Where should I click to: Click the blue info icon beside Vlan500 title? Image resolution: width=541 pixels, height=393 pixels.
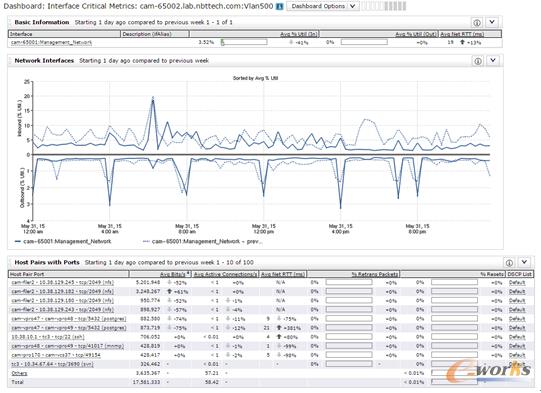coord(279,7)
